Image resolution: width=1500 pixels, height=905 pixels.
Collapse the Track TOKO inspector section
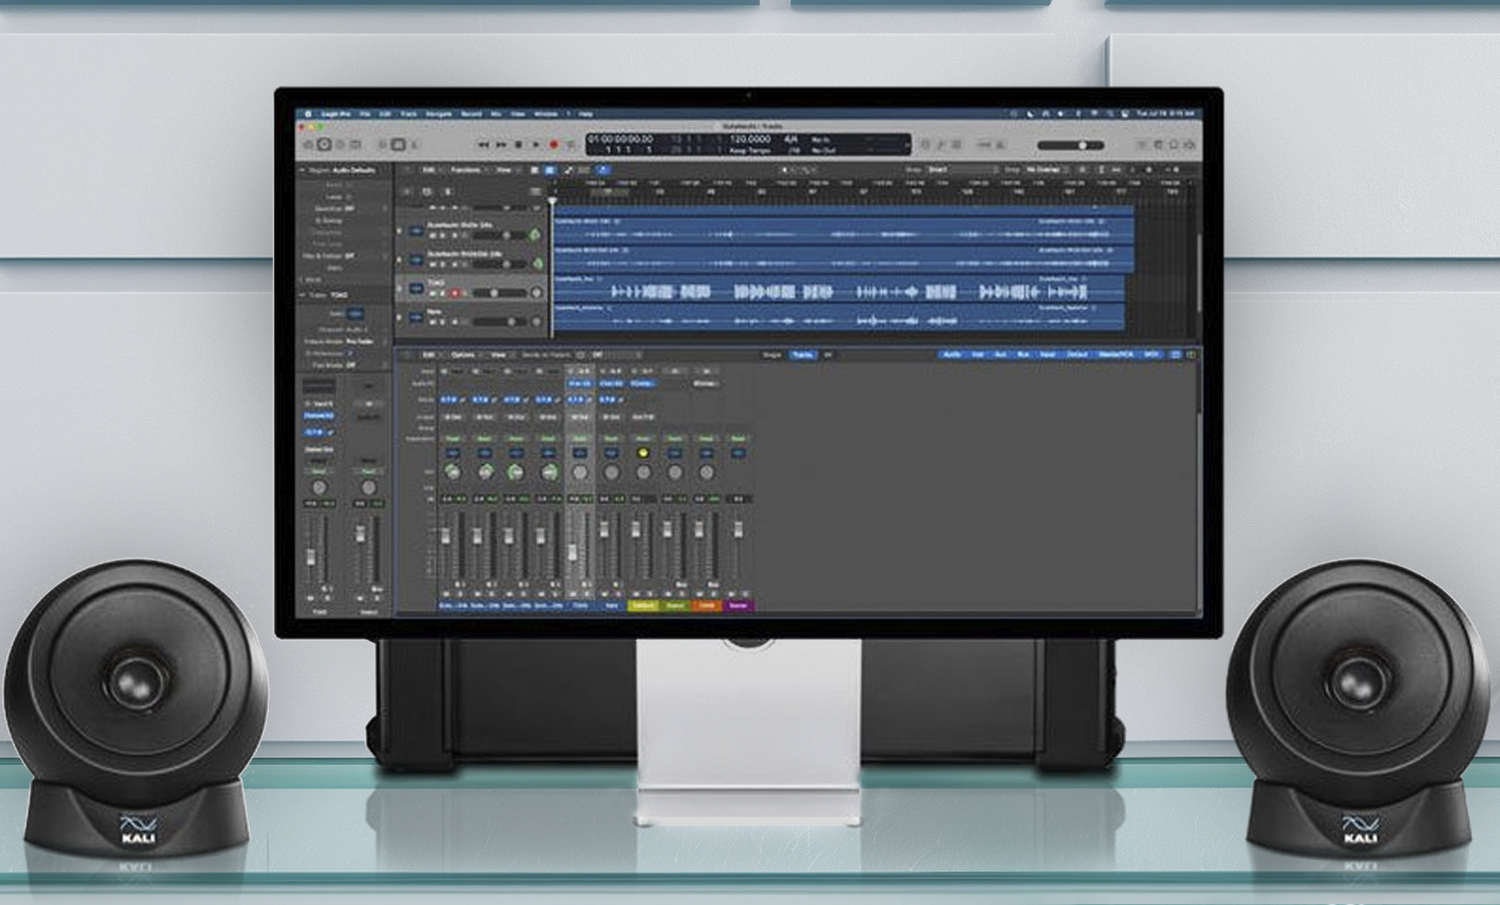(302, 295)
